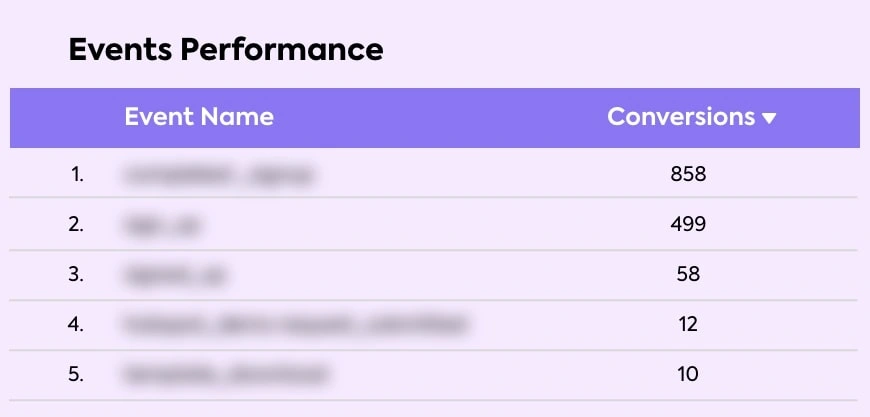Click the blurred event name in row 2
The height and width of the screenshot is (417, 870).
(162, 225)
